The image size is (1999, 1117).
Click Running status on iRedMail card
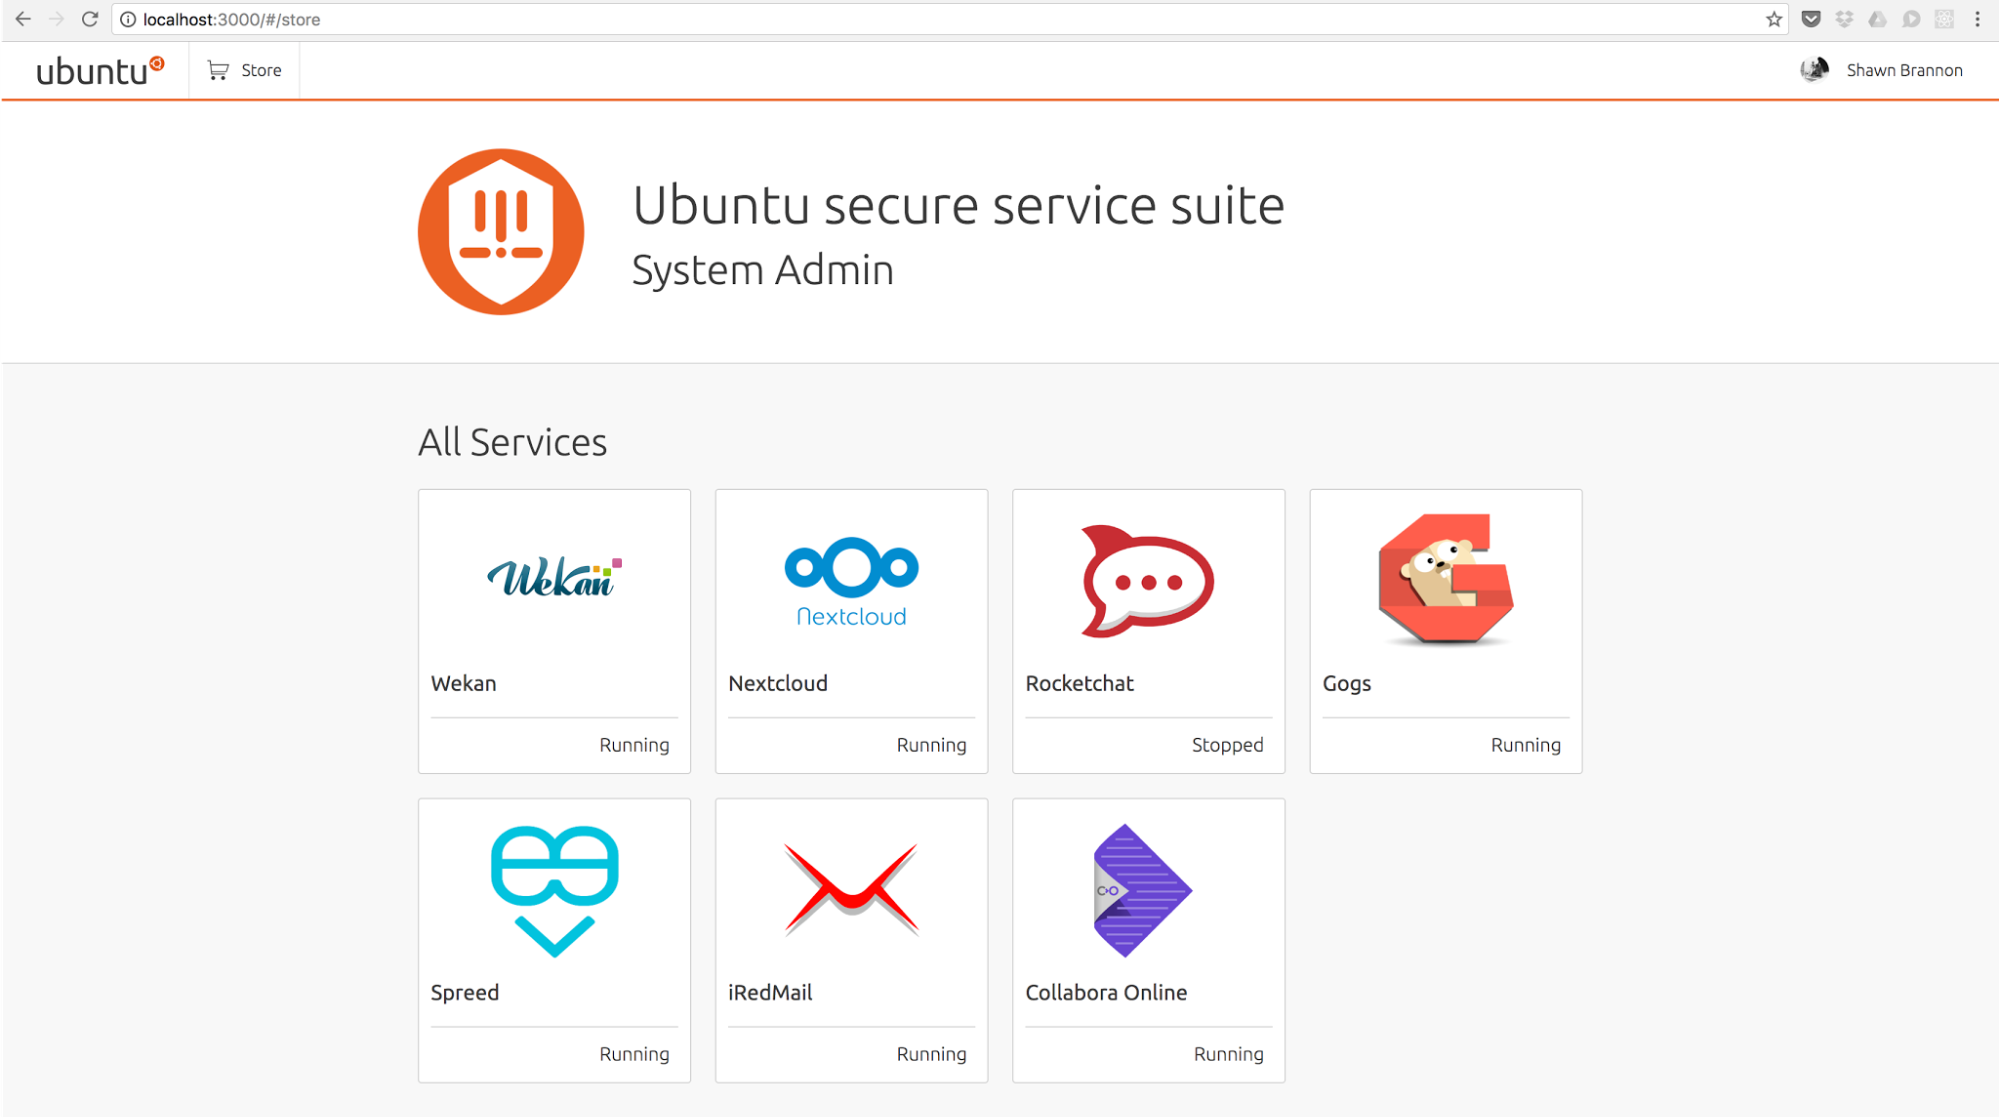coord(931,1054)
